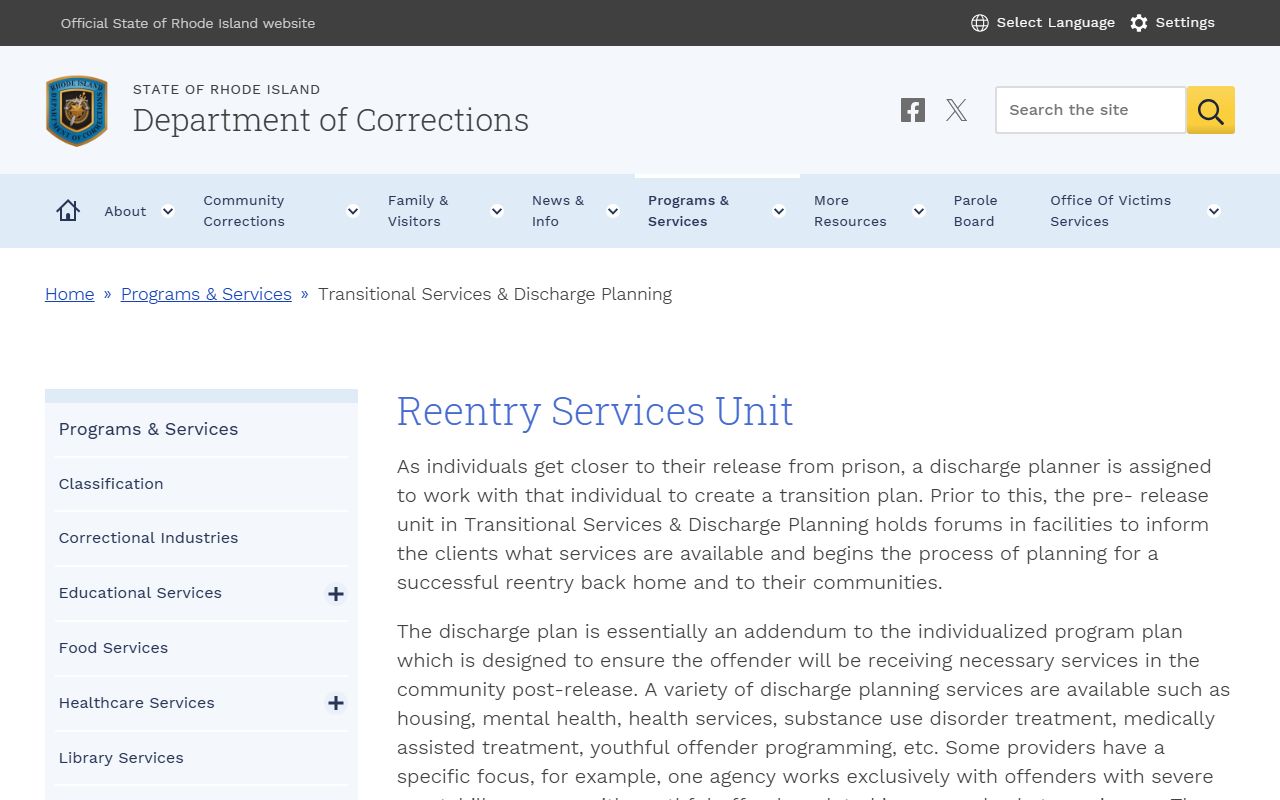Open the Programs & Services nav menu item
The height and width of the screenshot is (800, 1280).
pos(689,211)
